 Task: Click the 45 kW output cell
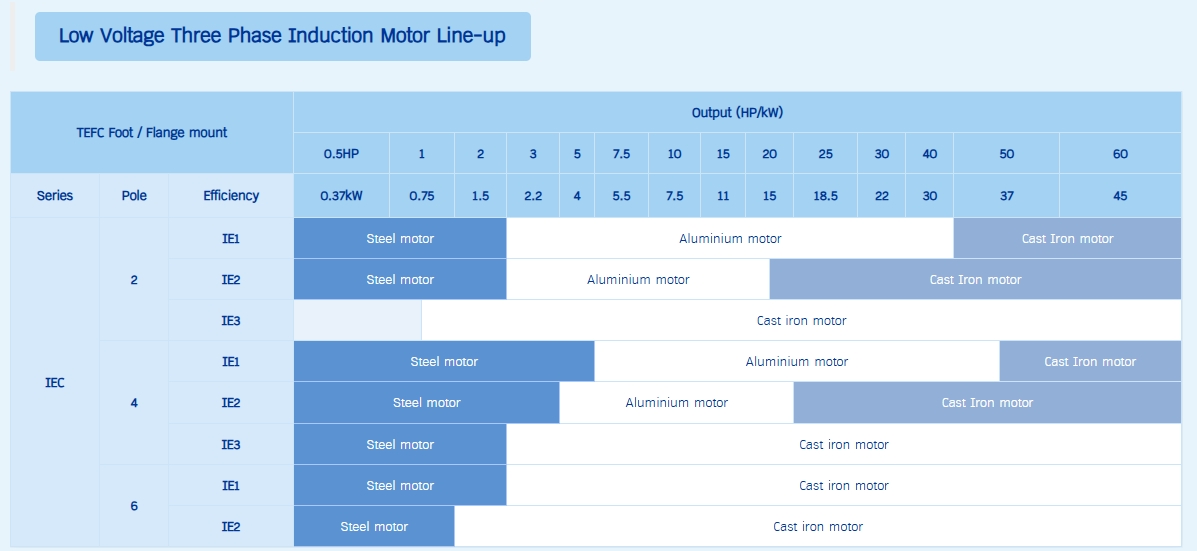1120,196
